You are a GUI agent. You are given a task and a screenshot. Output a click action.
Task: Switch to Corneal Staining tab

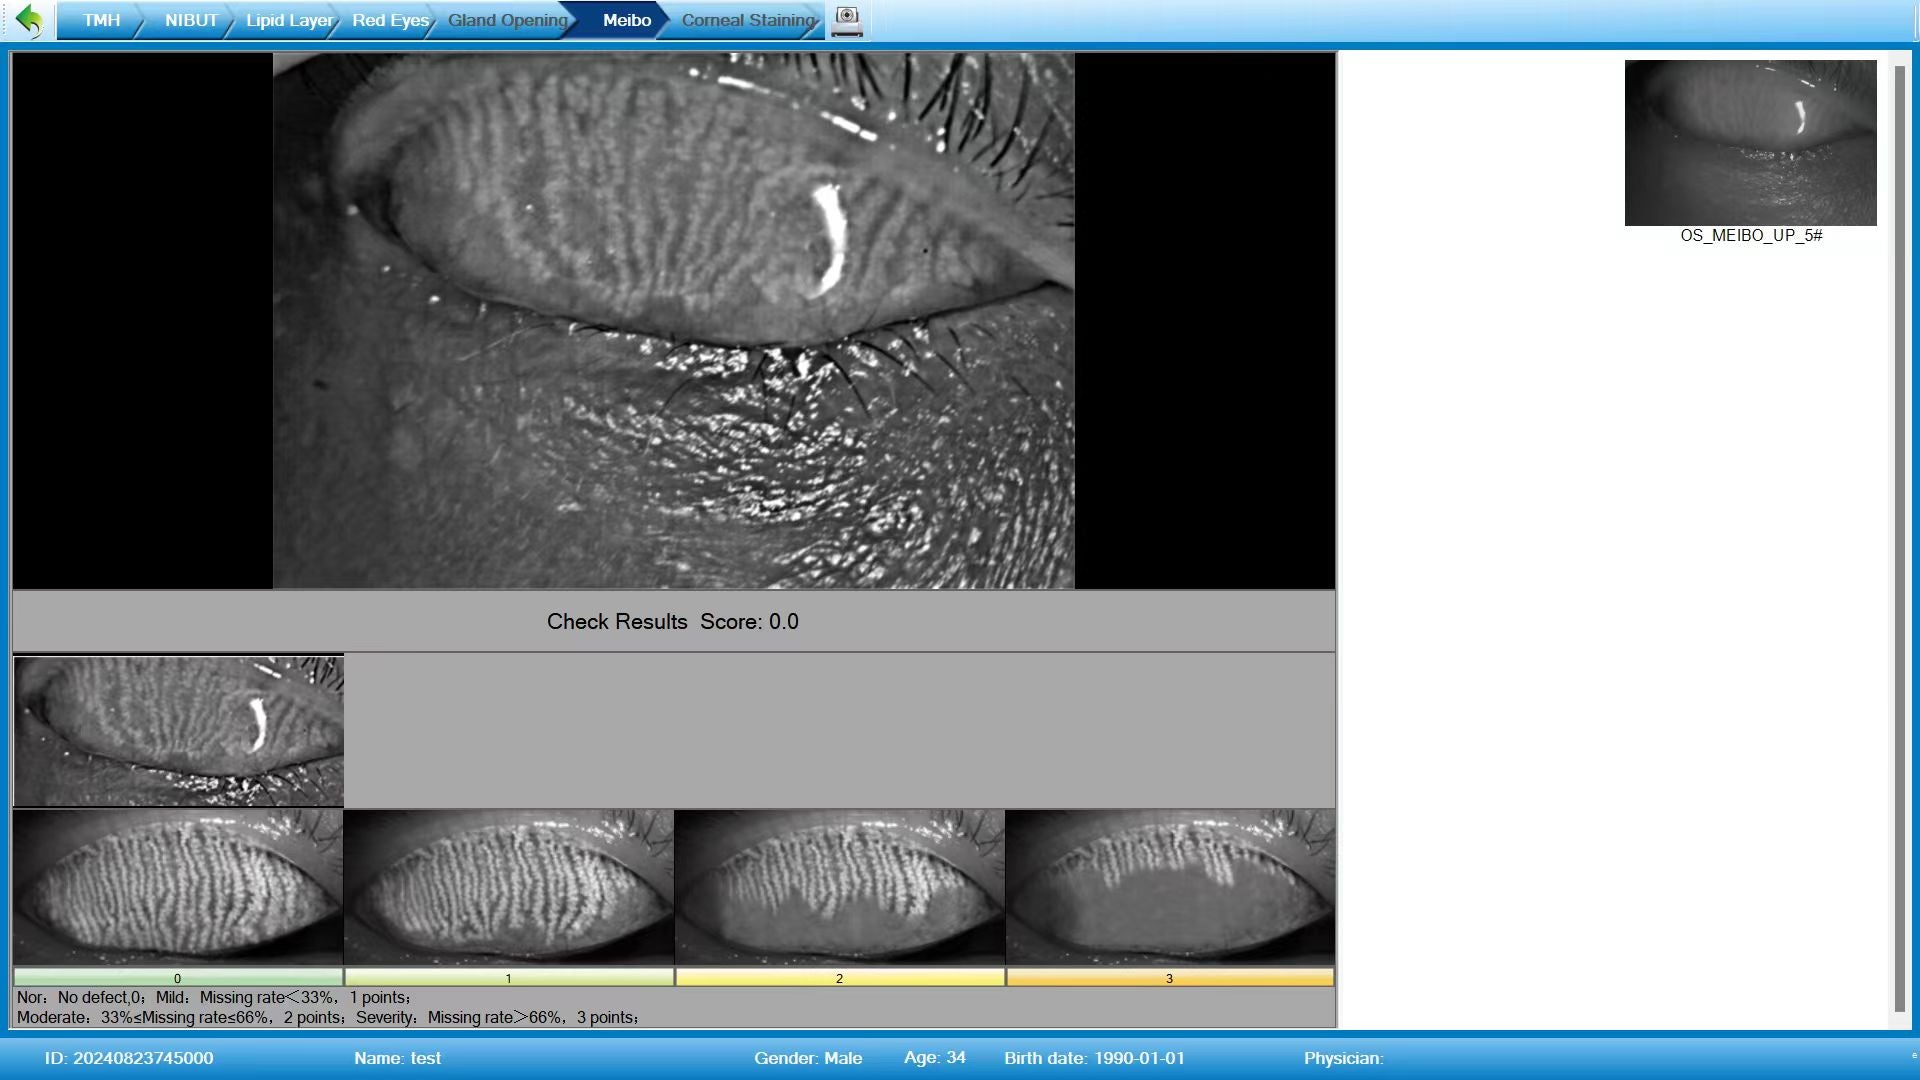coord(747,20)
